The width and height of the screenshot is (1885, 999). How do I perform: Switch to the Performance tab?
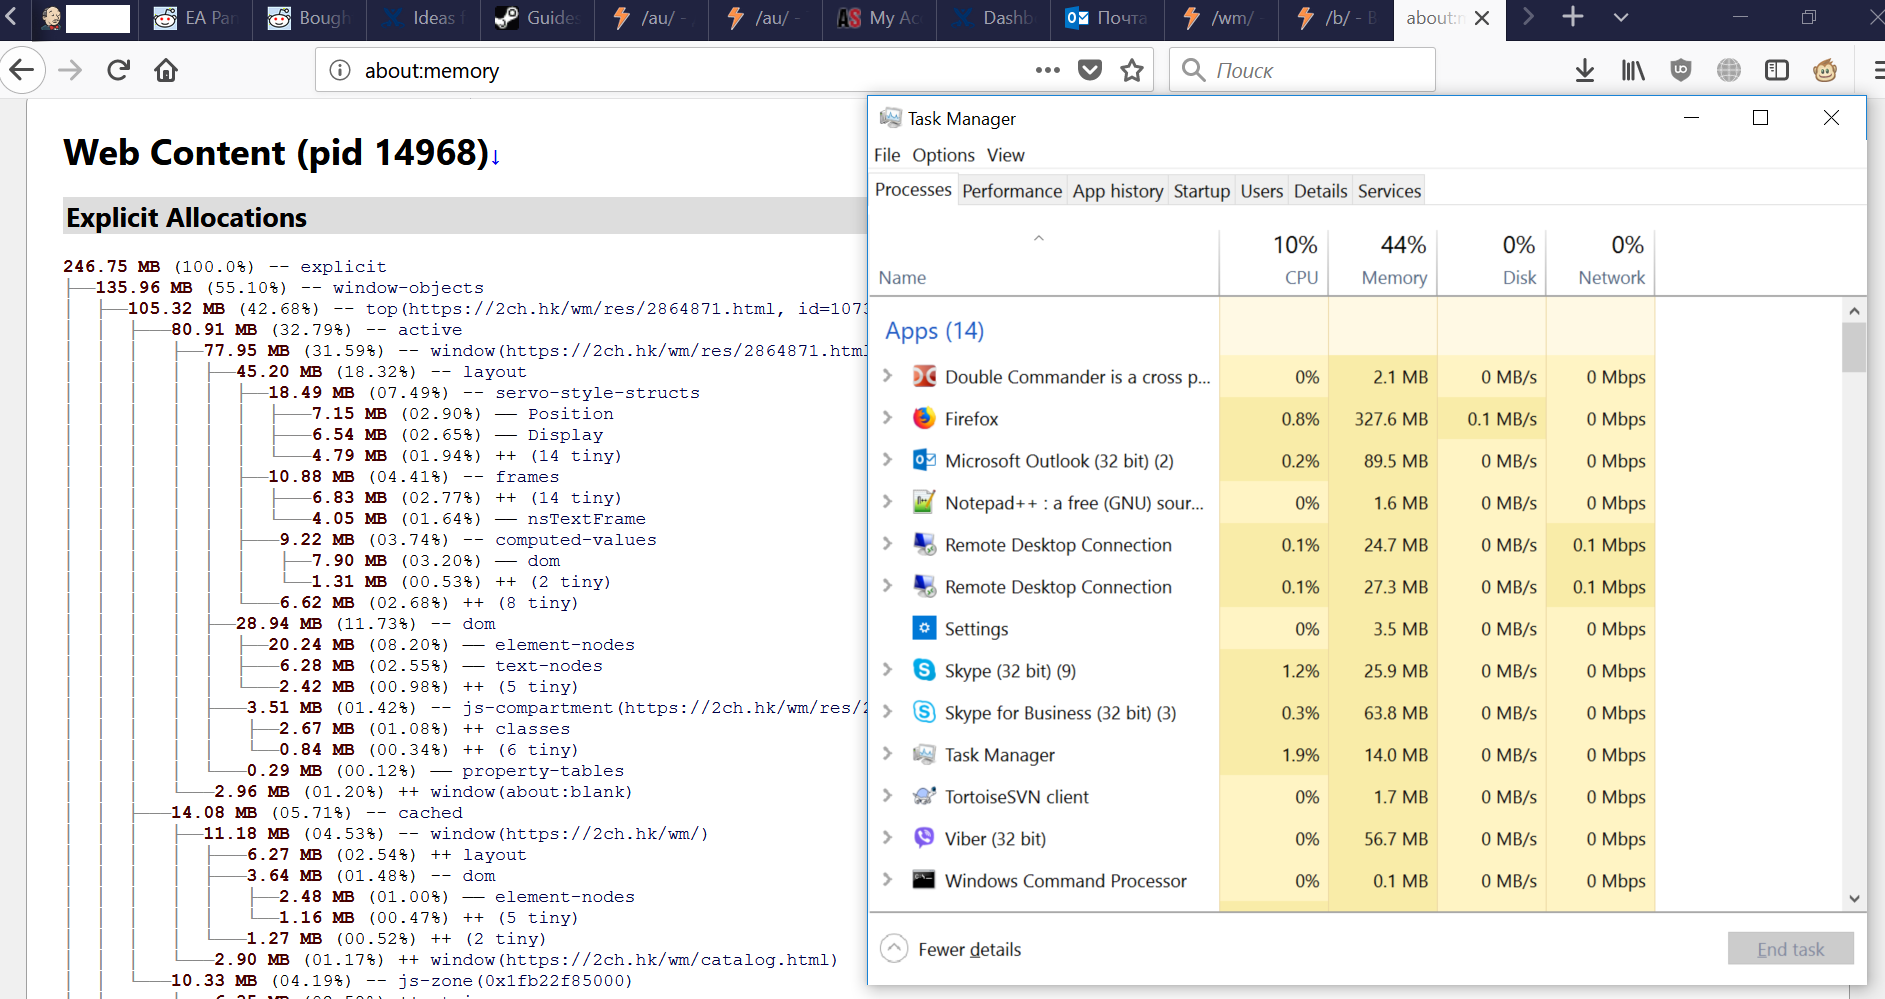(1012, 191)
